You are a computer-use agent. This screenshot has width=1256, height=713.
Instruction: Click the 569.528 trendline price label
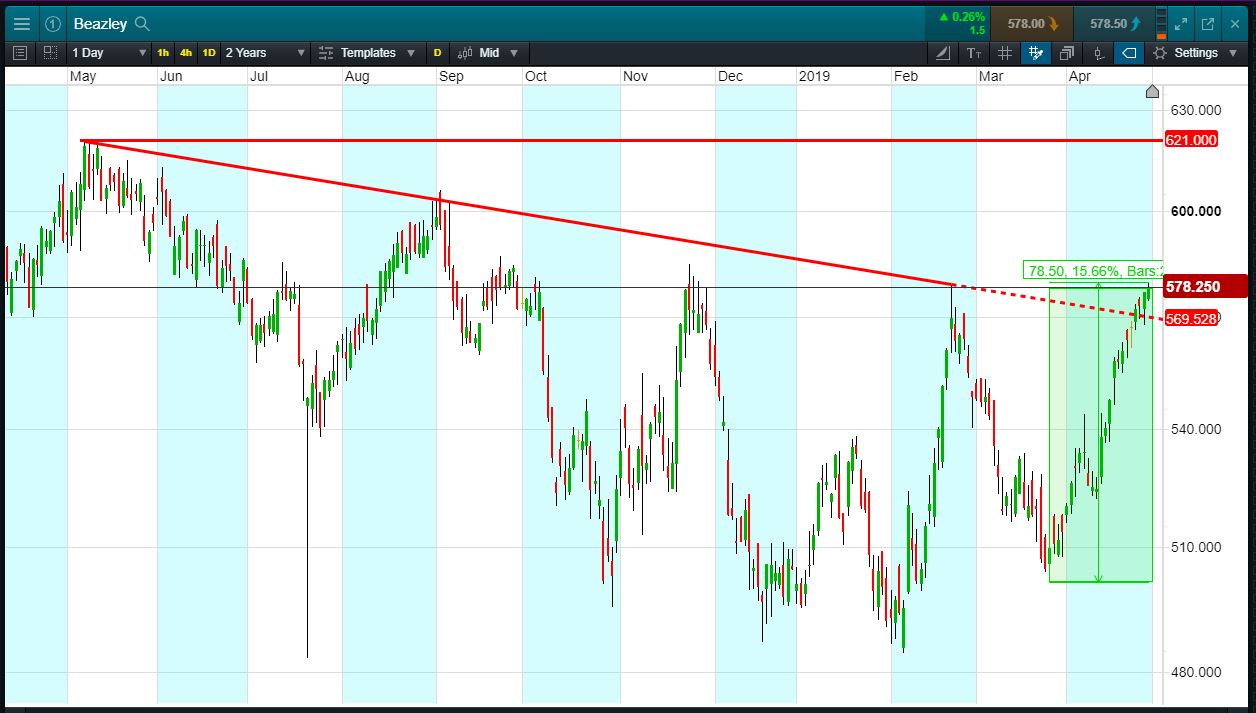pyautogui.click(x=1192, y=319)
